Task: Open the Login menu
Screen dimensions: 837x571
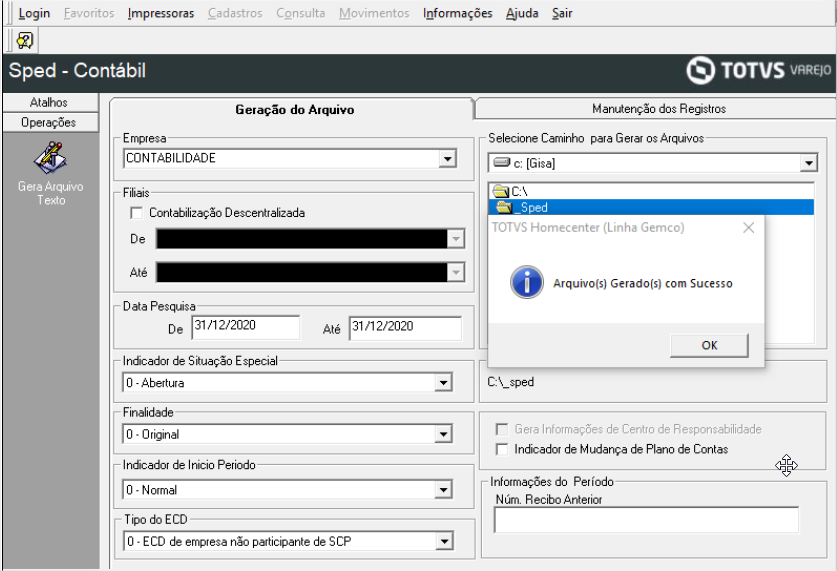Action: [34, 13]
